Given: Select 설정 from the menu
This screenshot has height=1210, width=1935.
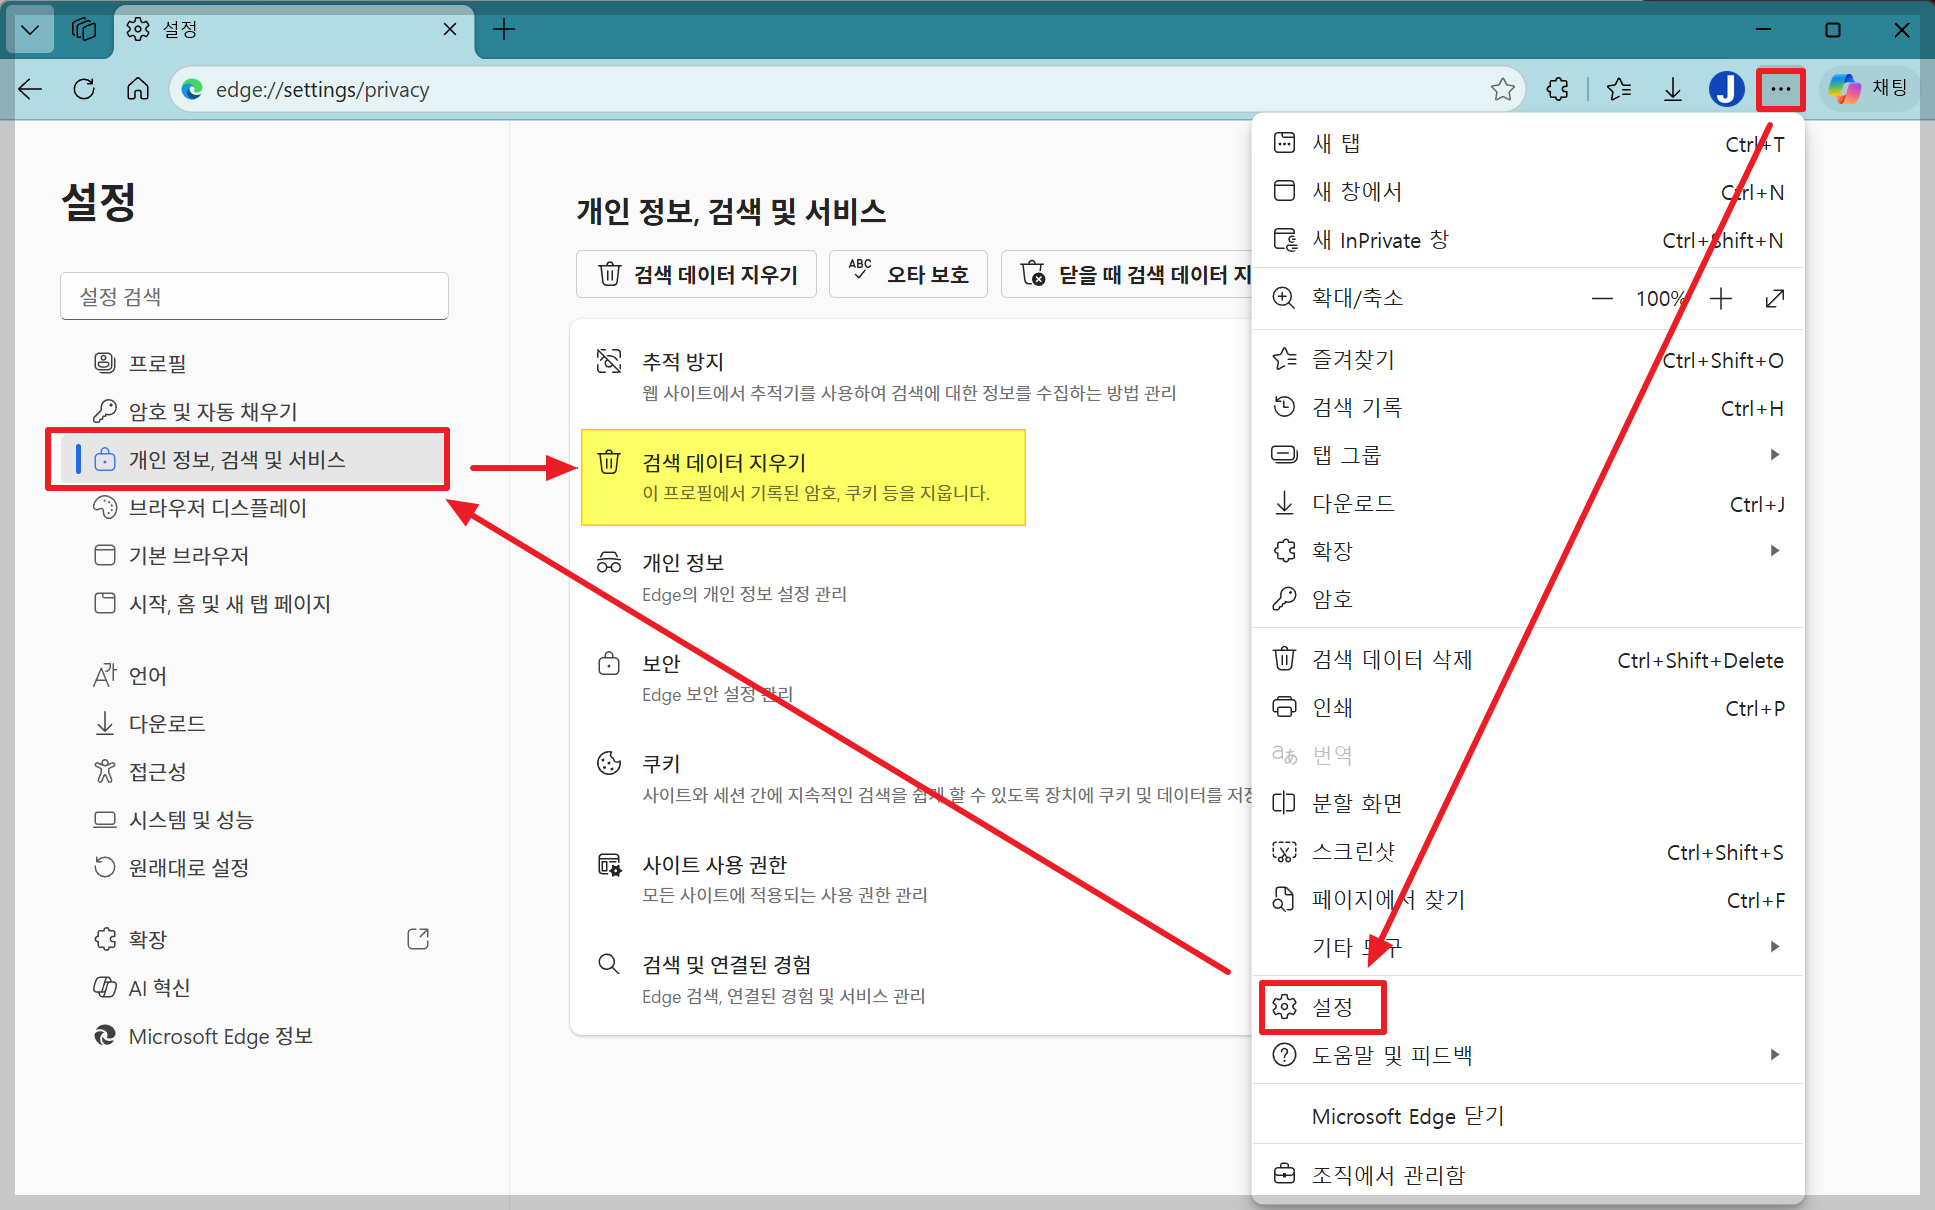Looking at the screenshot, I should point(1331,1007).
